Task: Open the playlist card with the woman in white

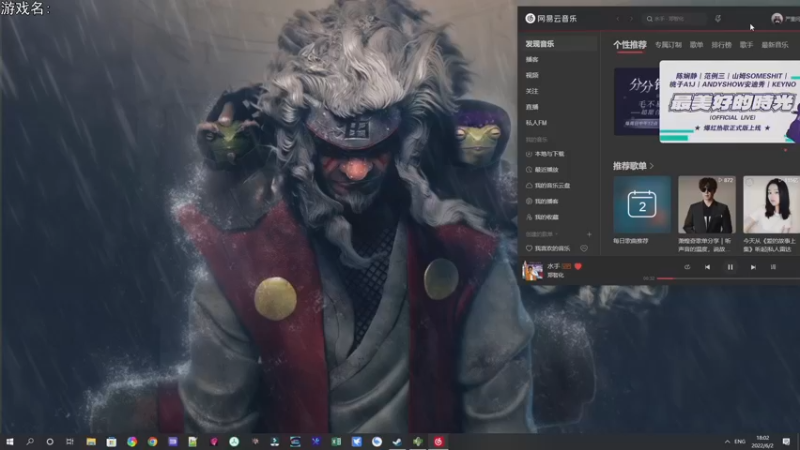Action: coord(771,205)
